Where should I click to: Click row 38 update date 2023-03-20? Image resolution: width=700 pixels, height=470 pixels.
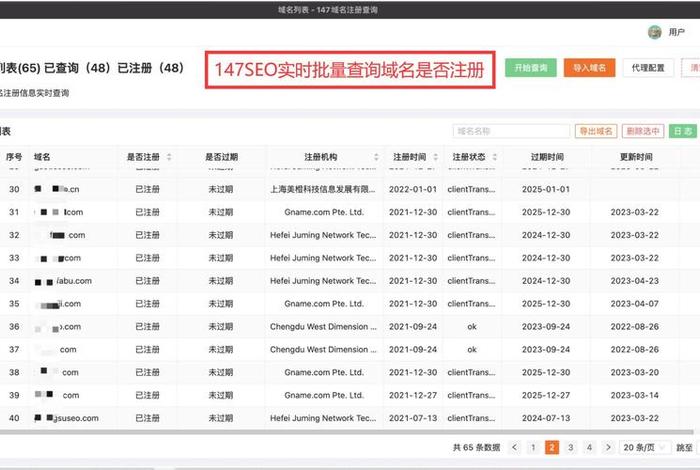point(635,372)
